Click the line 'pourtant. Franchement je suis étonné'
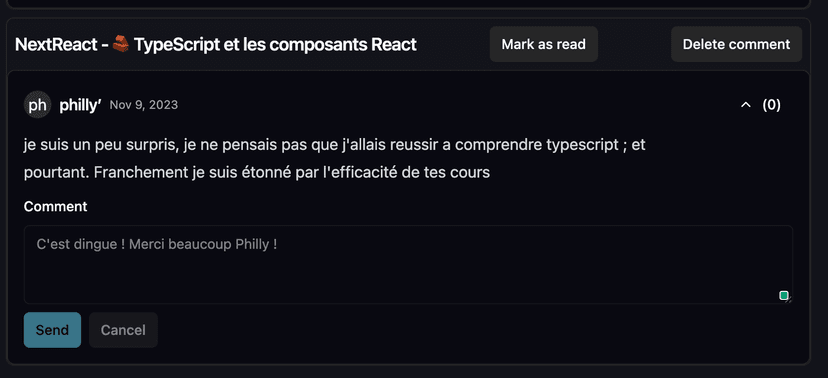The image size is (828, 378). [257, 173]
